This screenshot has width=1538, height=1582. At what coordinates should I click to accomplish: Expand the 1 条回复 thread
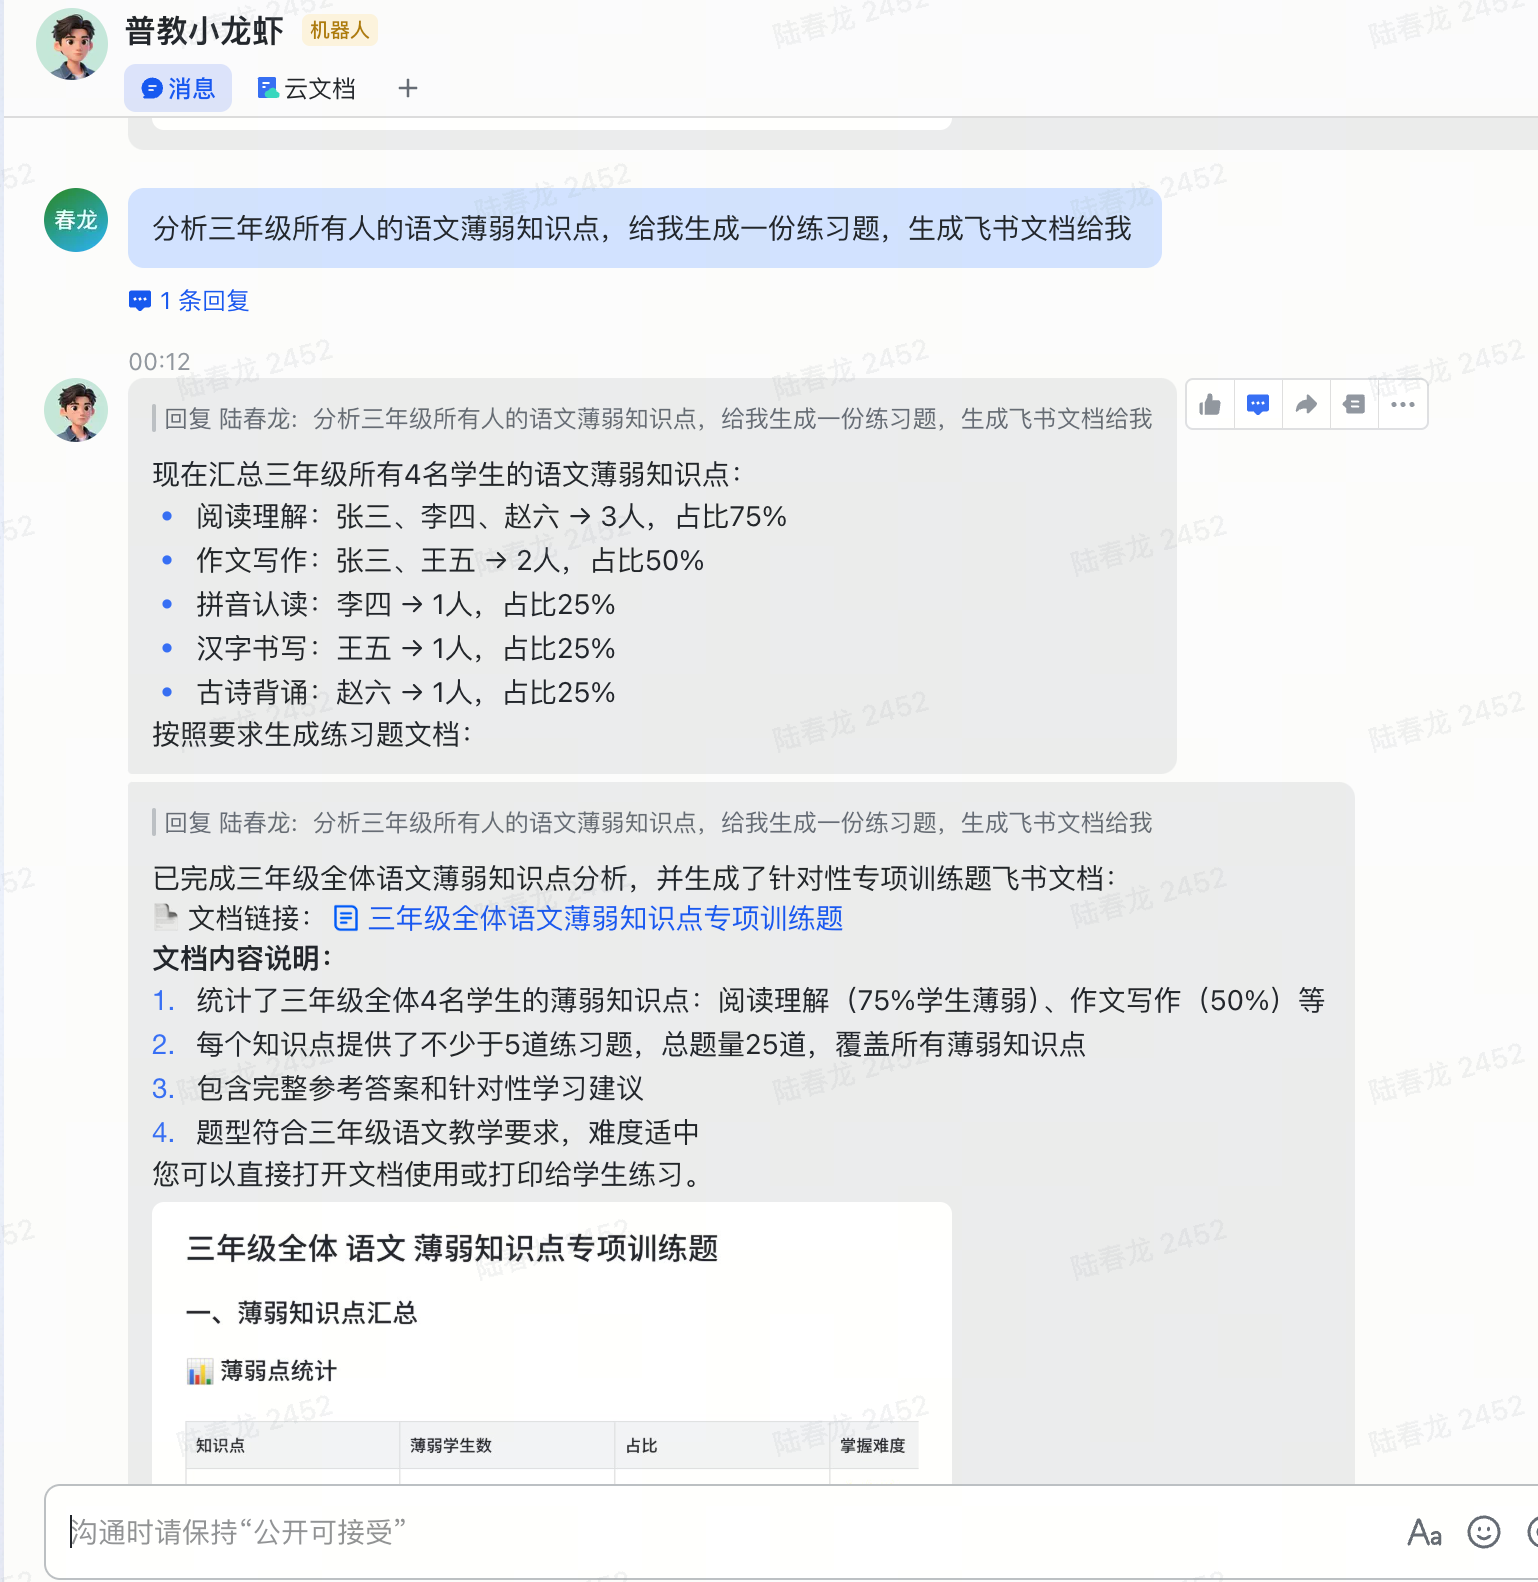(x=190, y=301)
